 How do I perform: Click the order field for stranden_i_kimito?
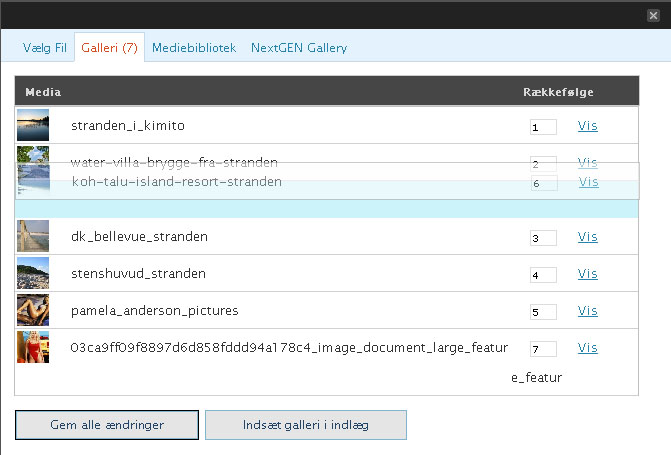pos(543,127)
